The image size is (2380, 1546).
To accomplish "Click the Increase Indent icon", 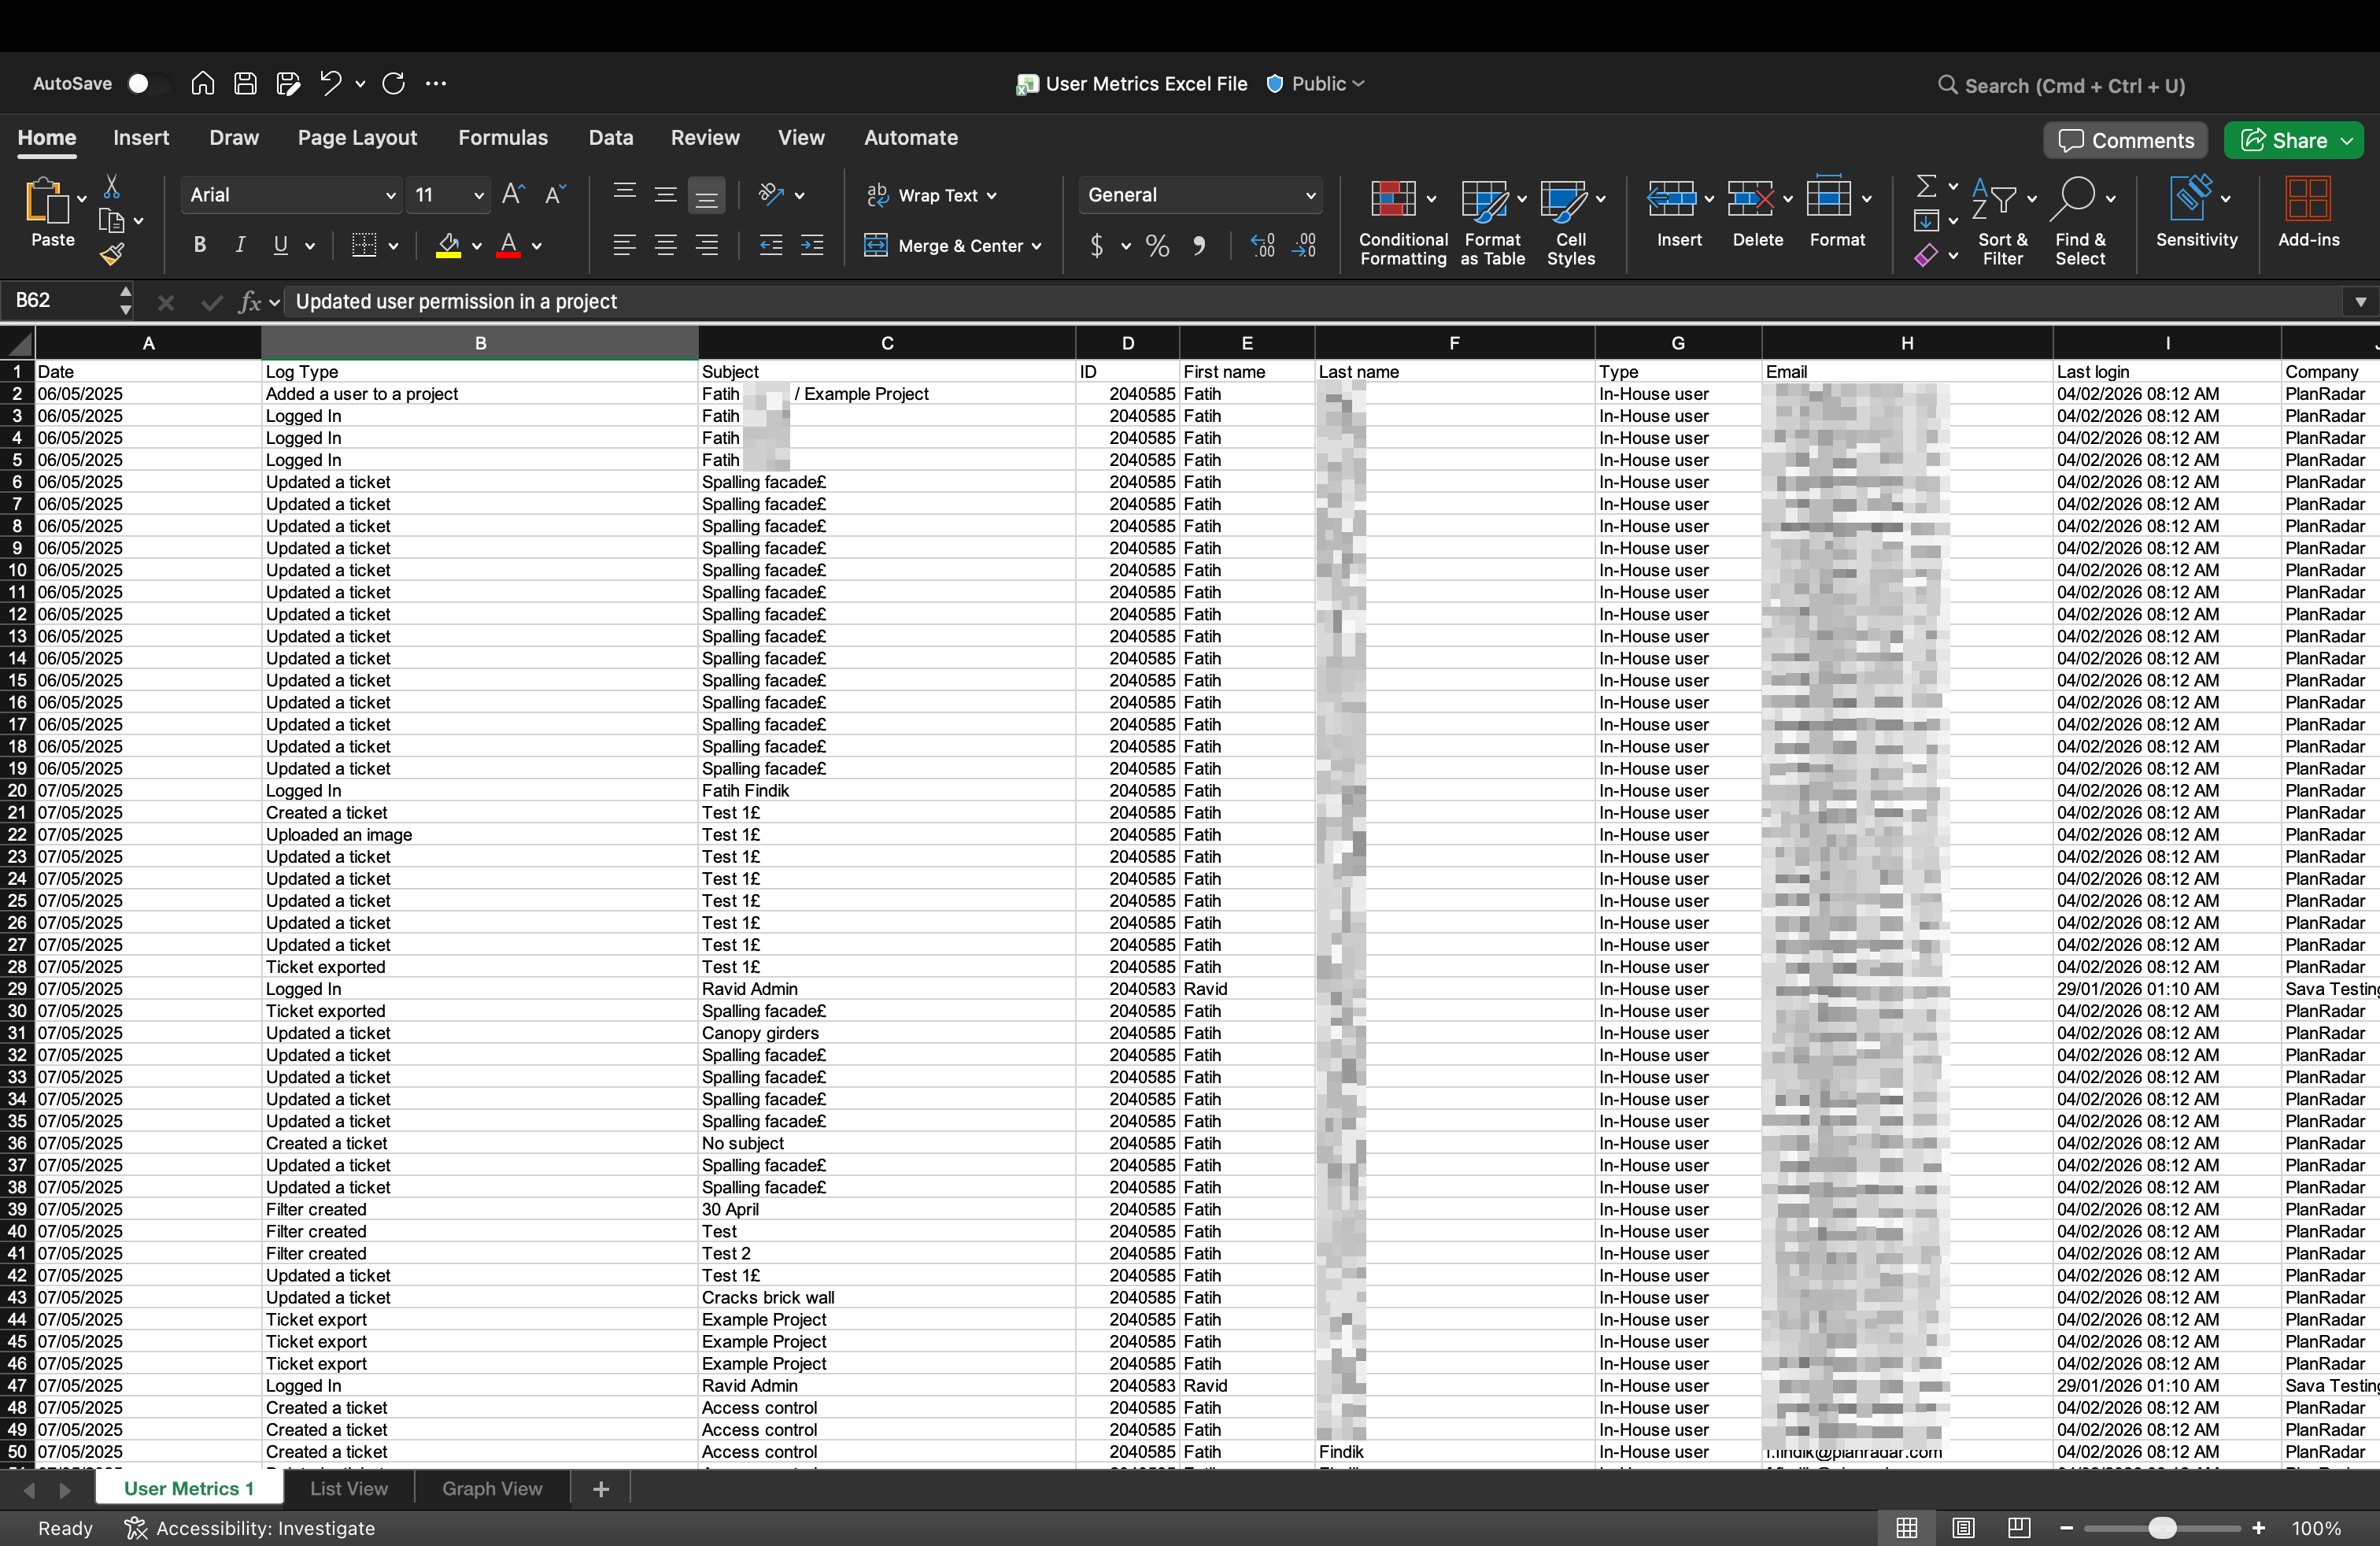I will (x=812, y=245).
